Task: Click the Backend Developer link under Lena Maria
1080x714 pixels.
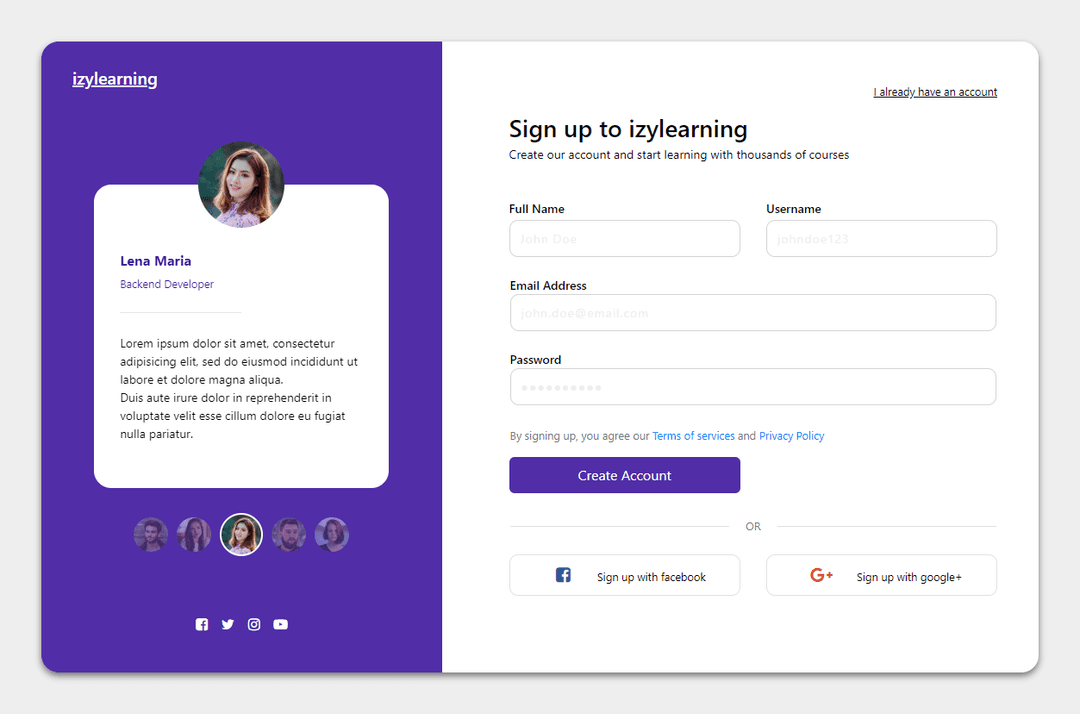Action: coord(166,283)
